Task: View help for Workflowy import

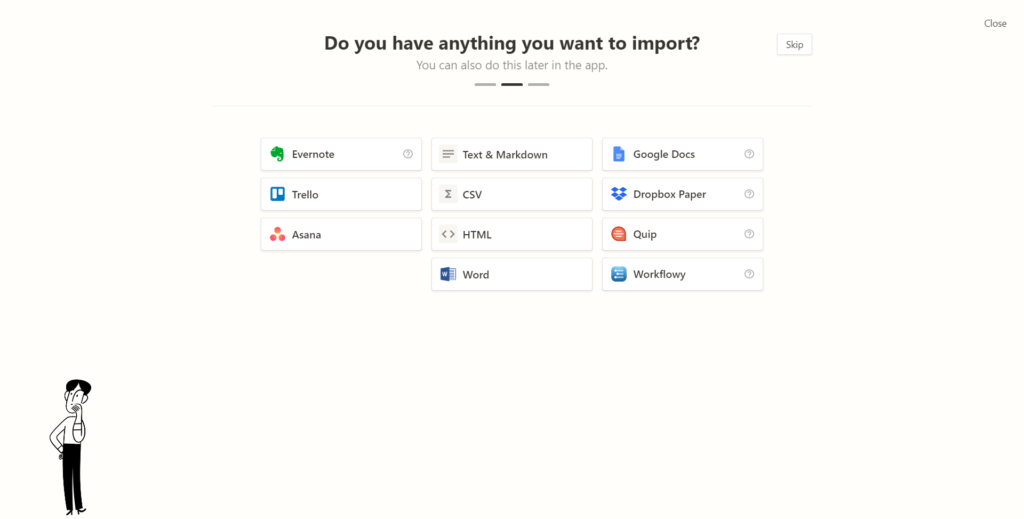Action: (749, 274)
